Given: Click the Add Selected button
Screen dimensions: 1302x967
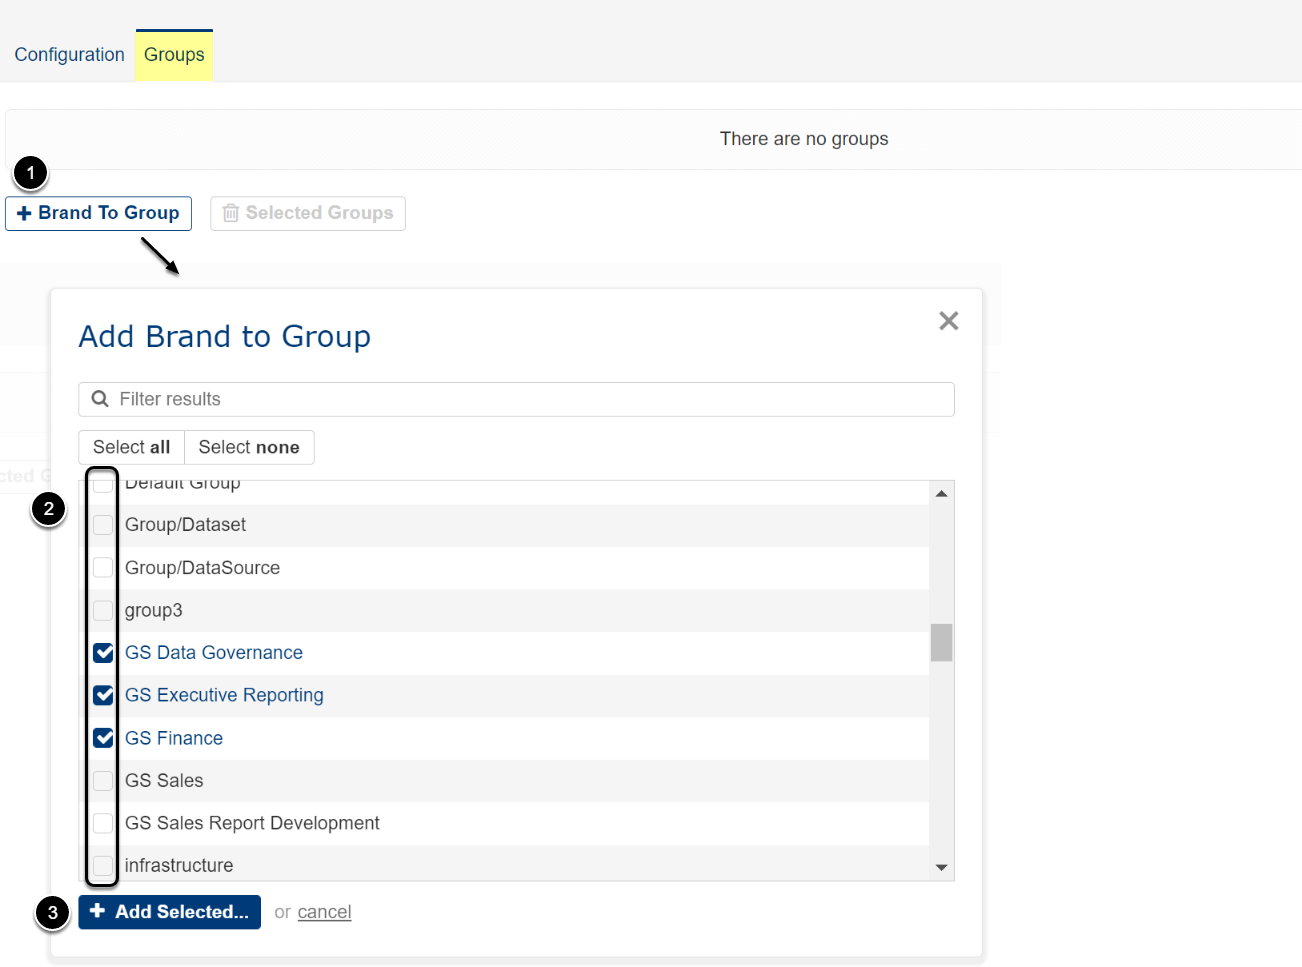Looking at the screenshot, I should (x=169, y=912).
